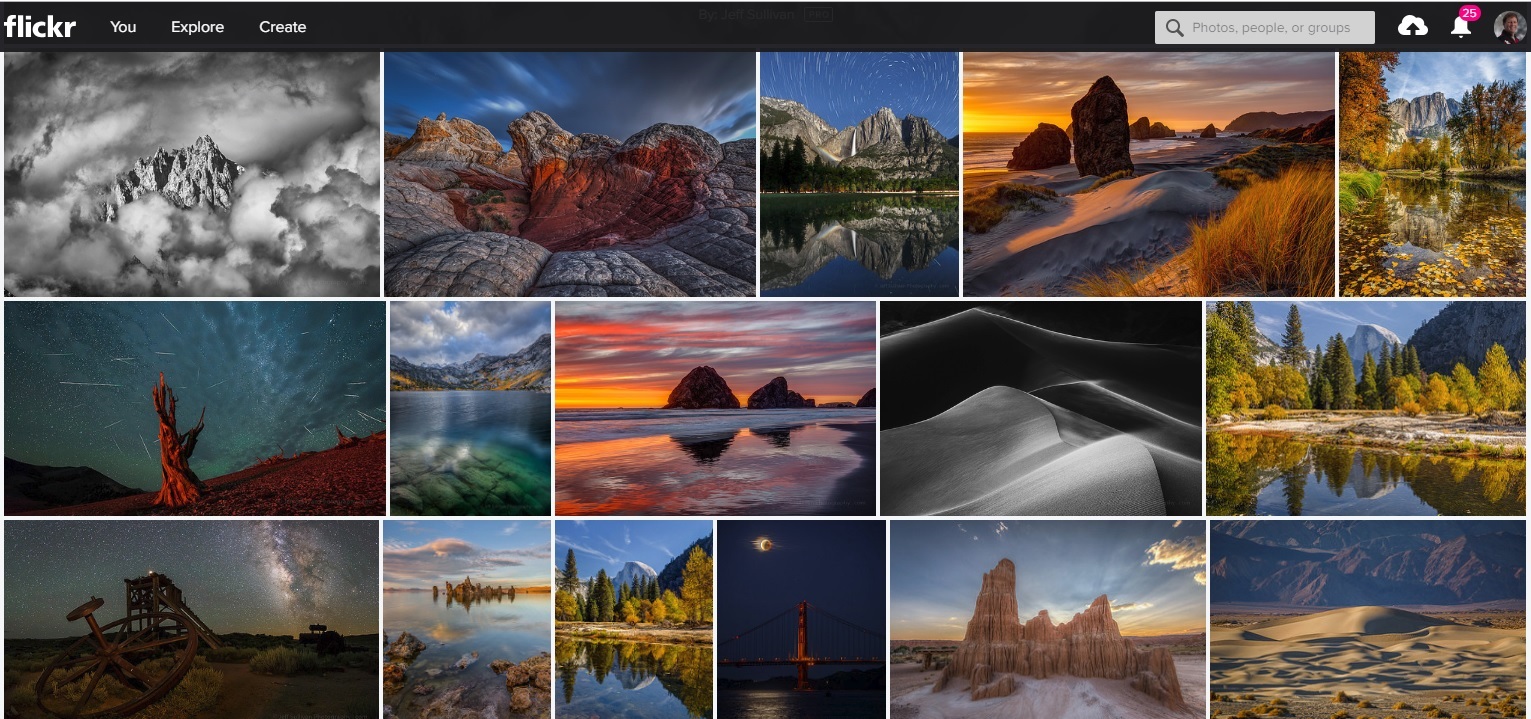This screenshot has height=719, width=1531.
Task: View the Golden Gate Bridge crescent moon photo
Action: click(x=800, y=618)
